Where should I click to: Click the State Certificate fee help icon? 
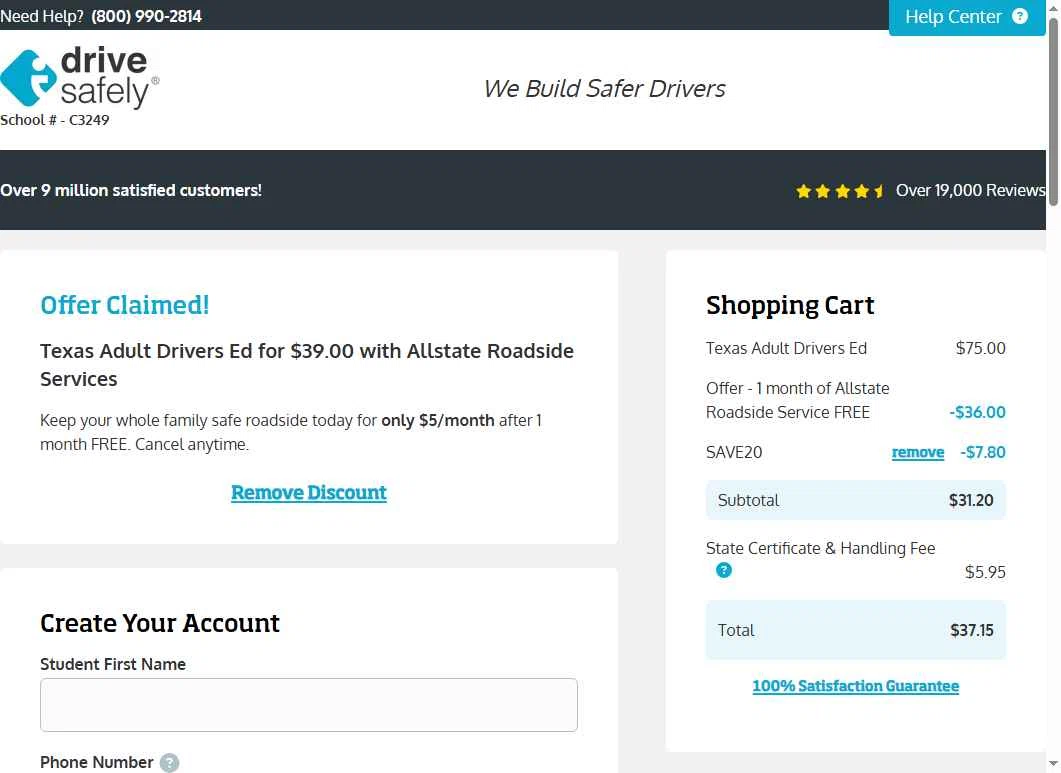(723, 570)
